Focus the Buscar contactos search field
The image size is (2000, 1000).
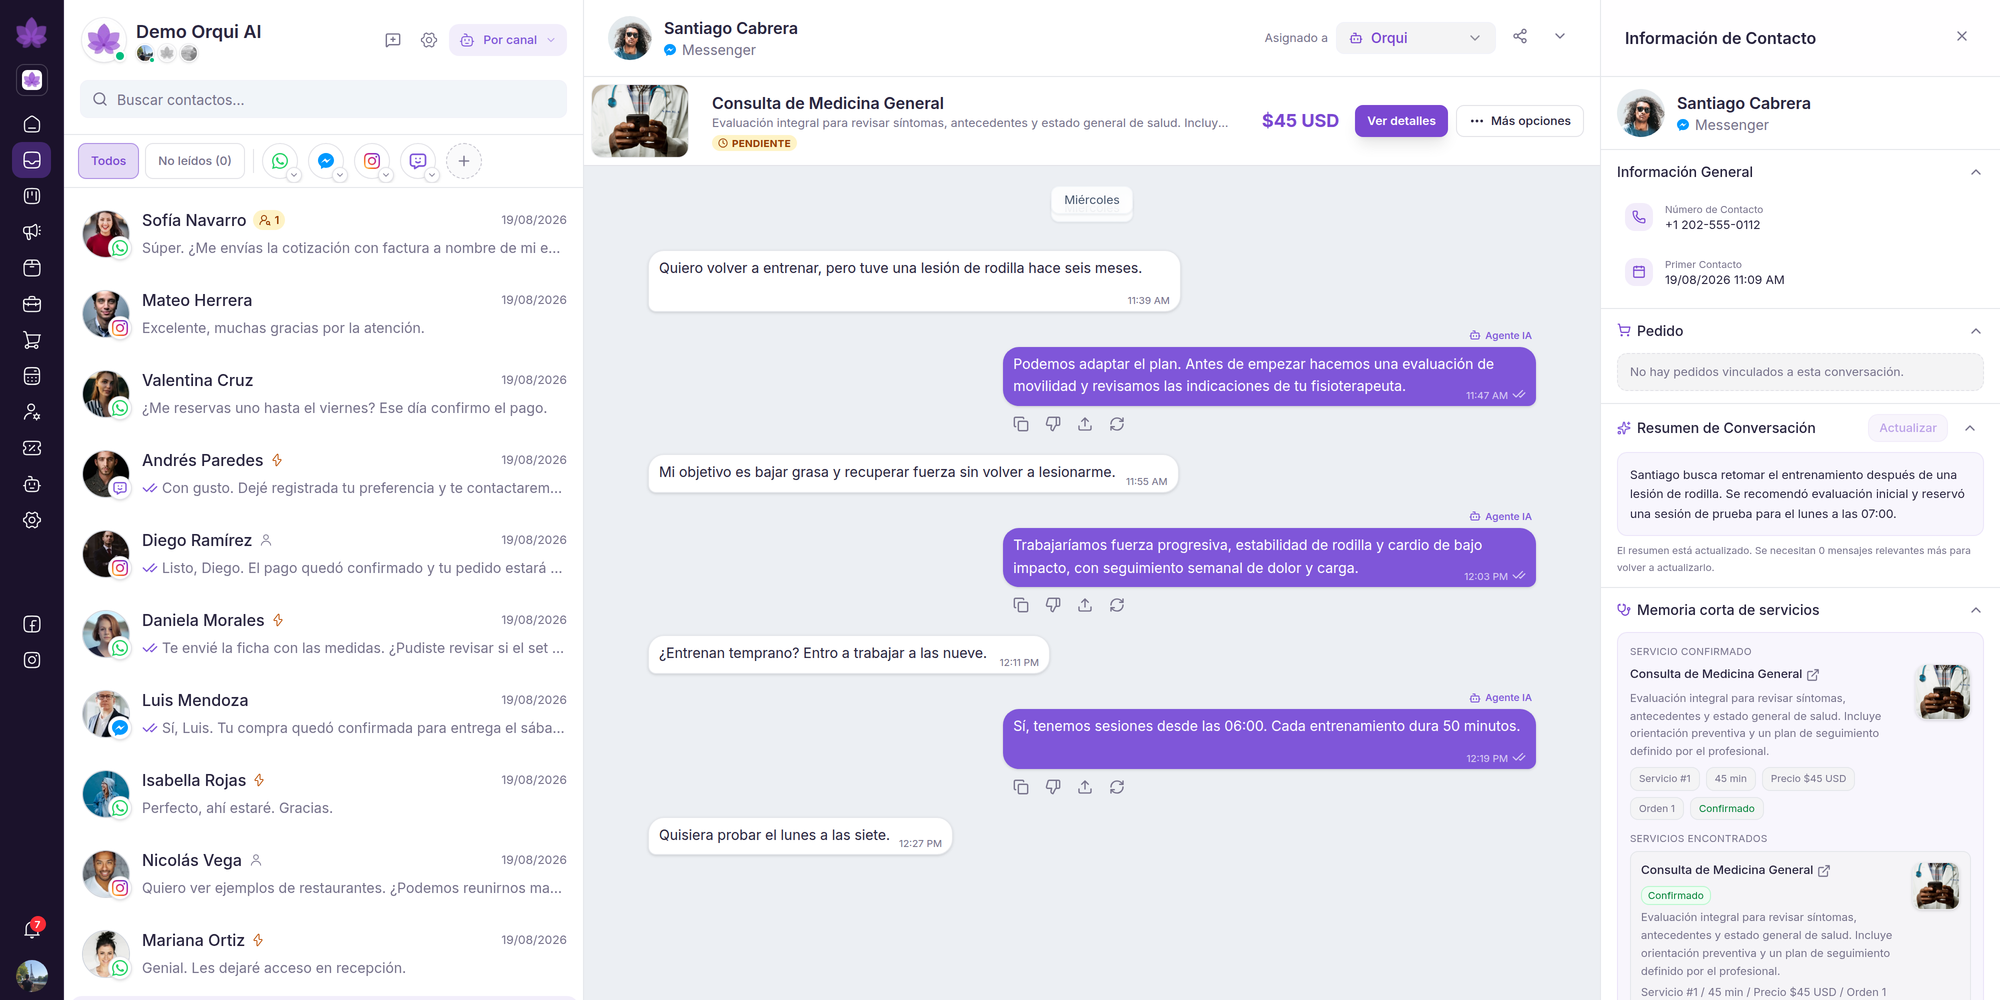click(x=324, y=100)
